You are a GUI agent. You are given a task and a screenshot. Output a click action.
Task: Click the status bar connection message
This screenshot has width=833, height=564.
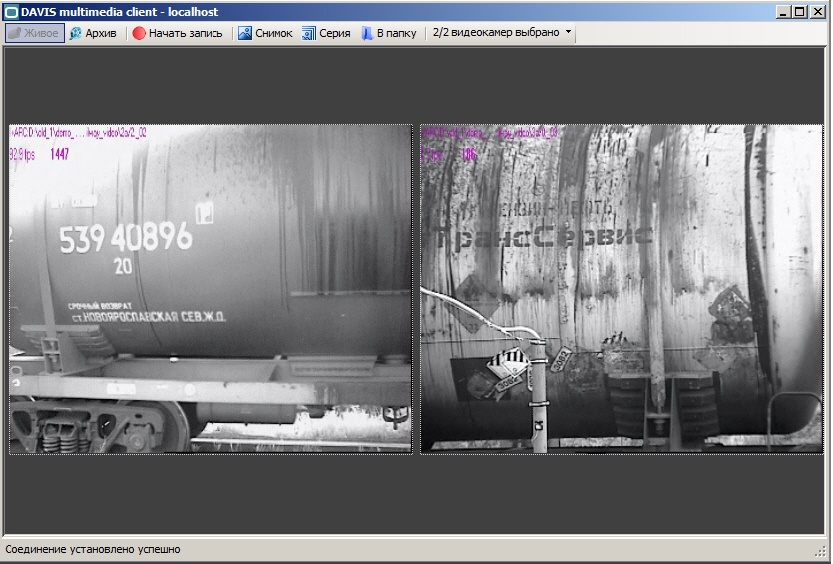[93, 549]
